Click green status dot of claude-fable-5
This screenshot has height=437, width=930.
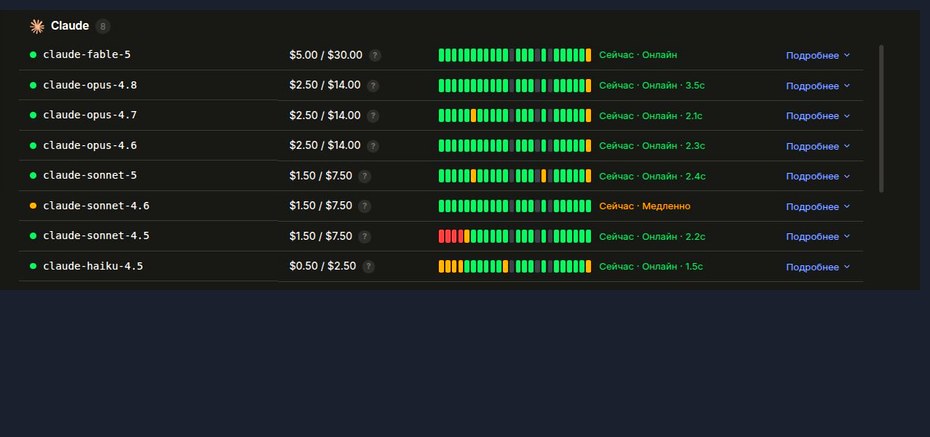33,55
